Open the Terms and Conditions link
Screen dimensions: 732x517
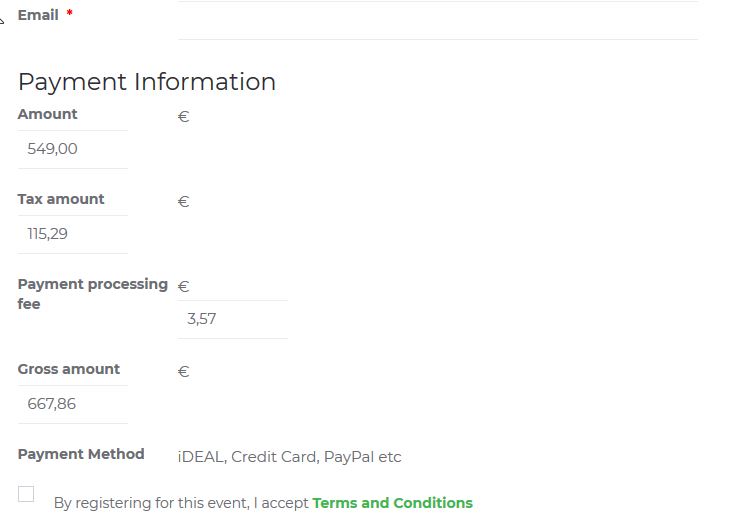[392, 503]
